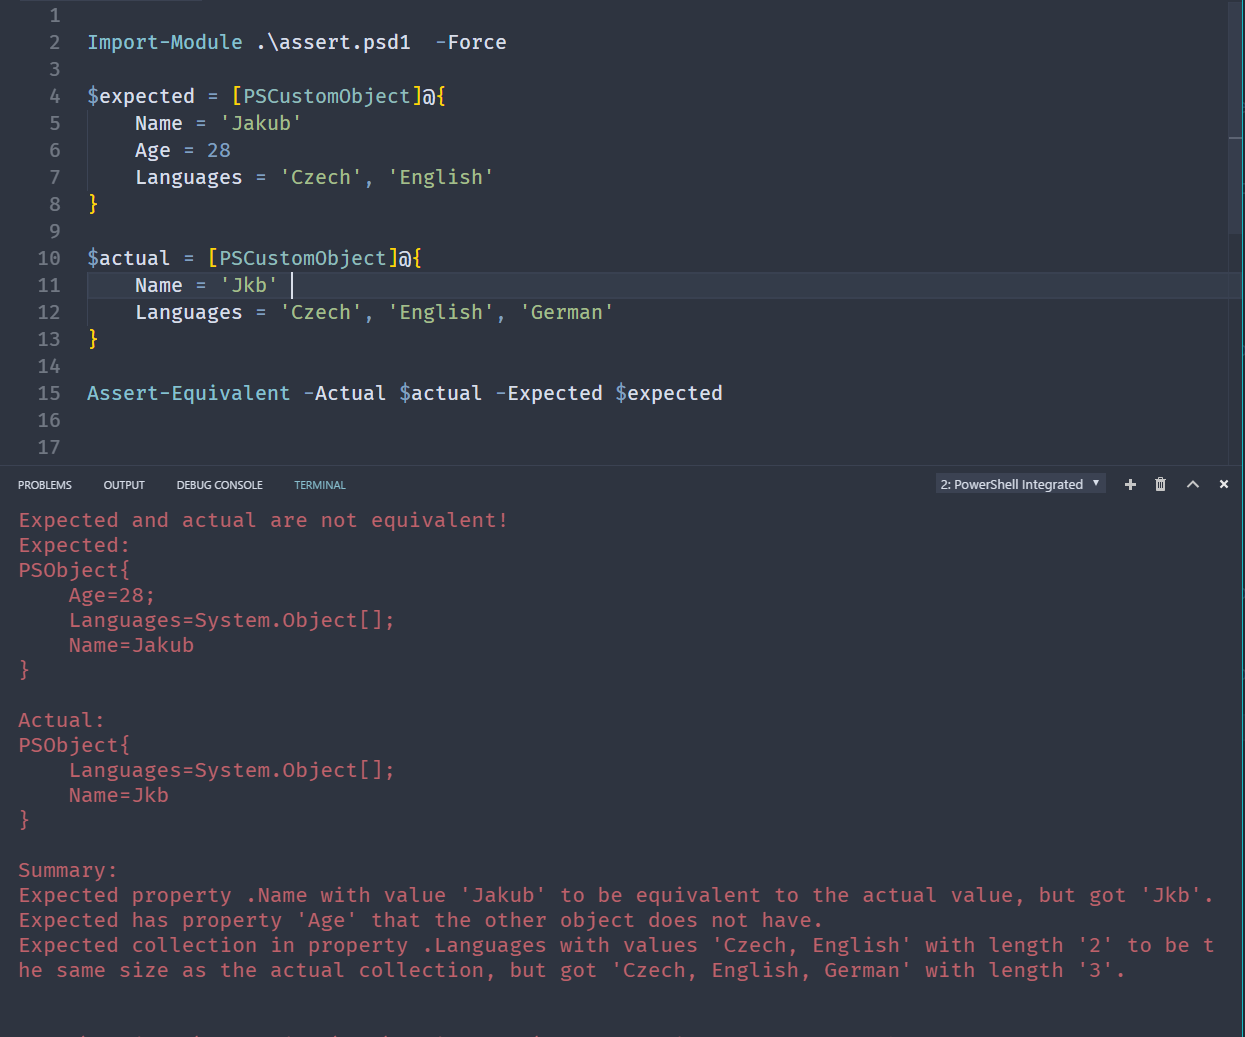Viewport: 1245px width, 1037px height.
Task: Switch to the OUTPUT tab
Action: pos(124,485)
